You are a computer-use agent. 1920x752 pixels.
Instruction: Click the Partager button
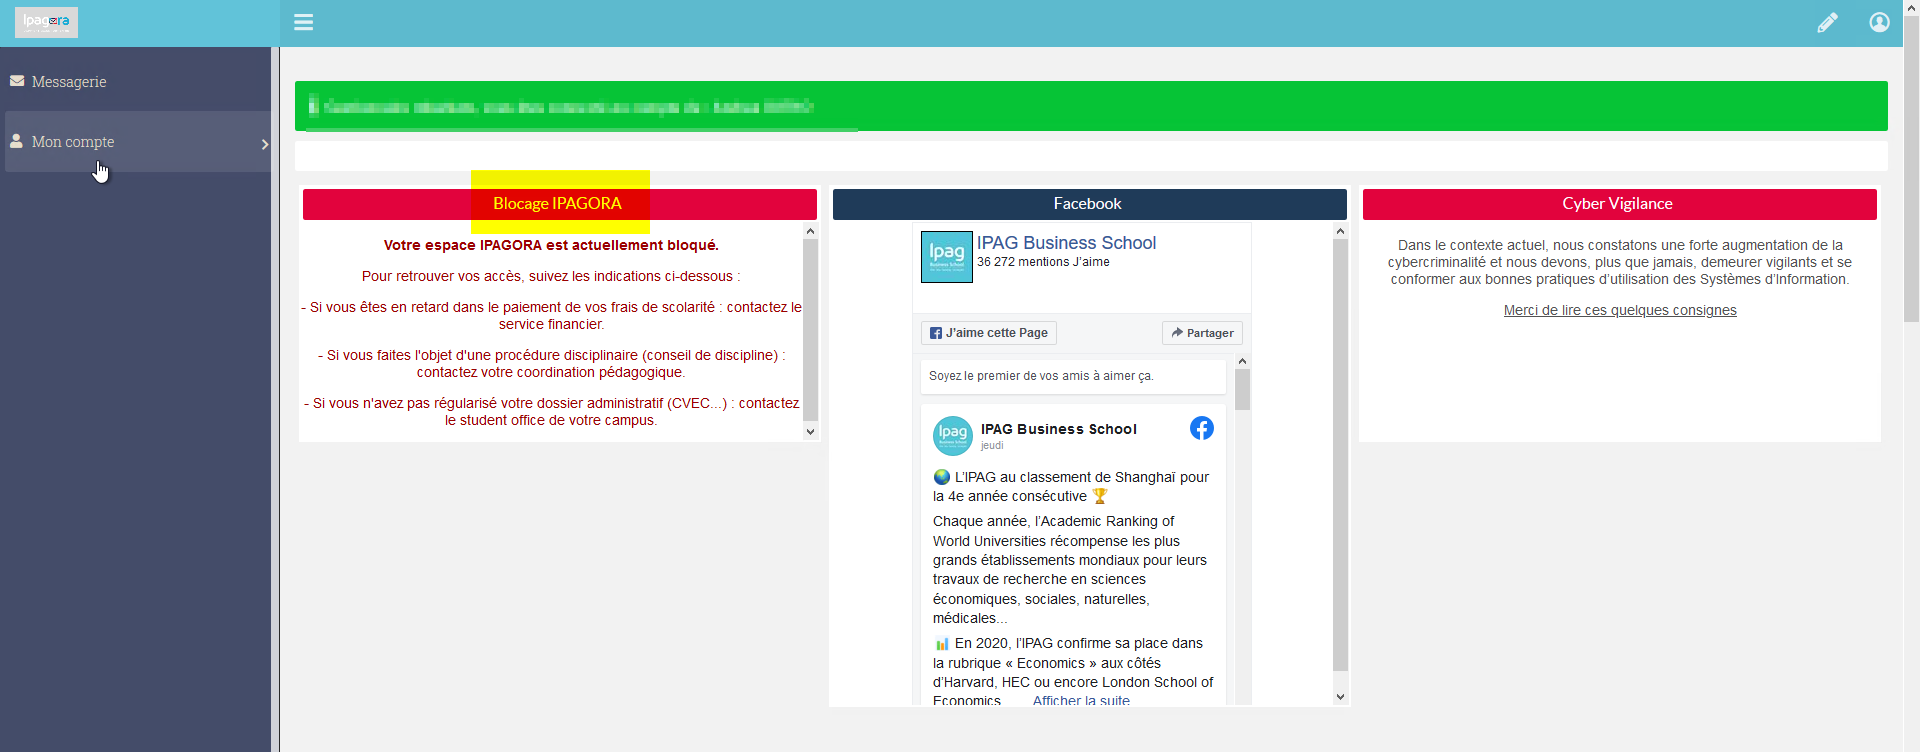(1202, 333)
